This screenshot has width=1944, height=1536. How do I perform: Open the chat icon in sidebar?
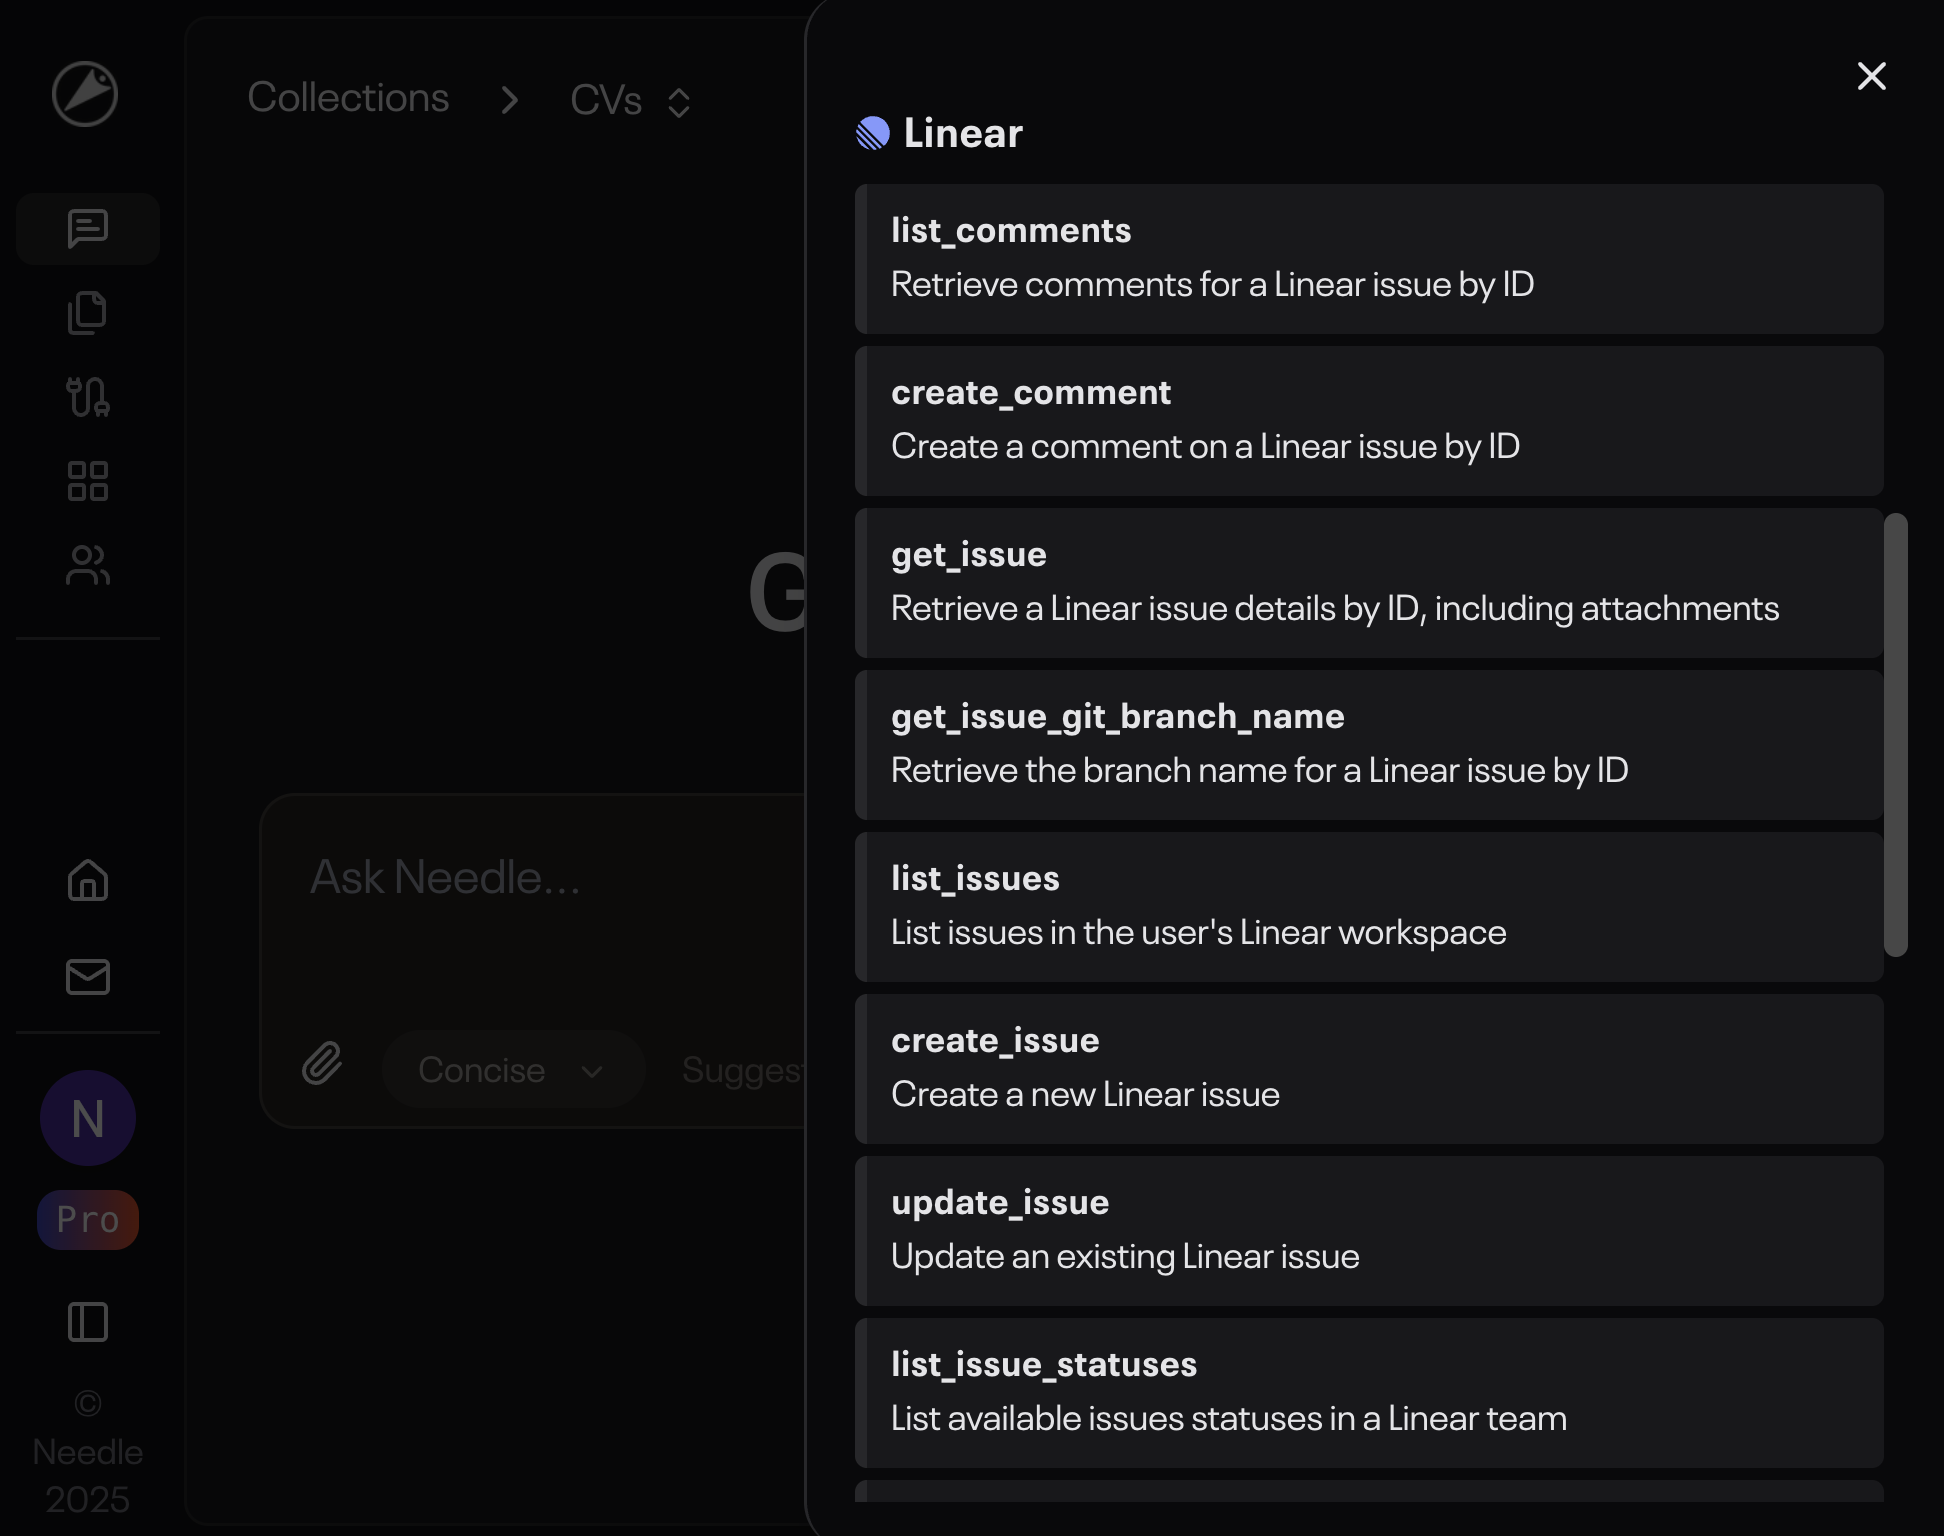tap(88, 229)
